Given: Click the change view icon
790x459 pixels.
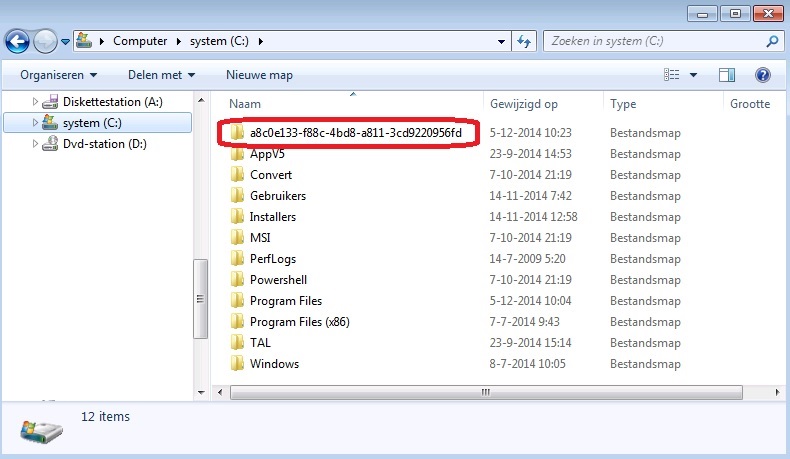Looking at the screenshot, I should pos(672,75).
